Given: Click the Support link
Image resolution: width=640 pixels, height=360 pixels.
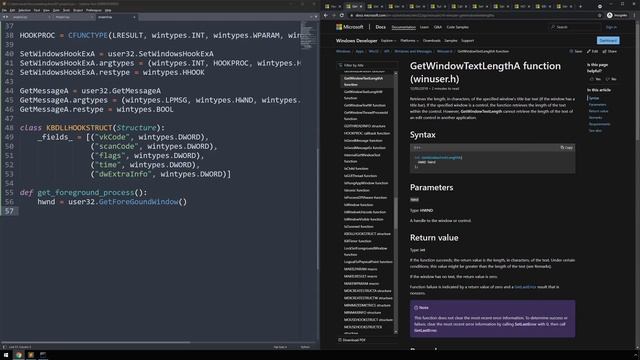Looking at the screenshot, I should coord(467,41).
